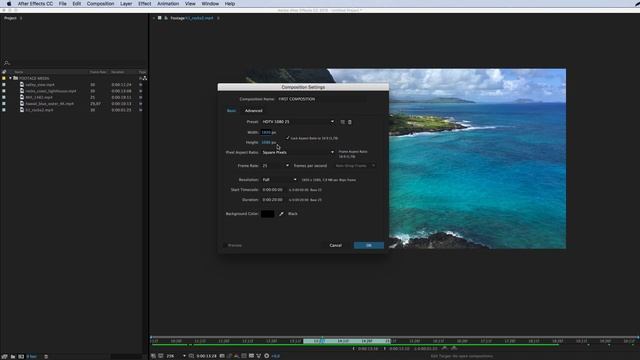Click the Duration value
Viewport: 640px width, 360px height.
pos(272,200)
